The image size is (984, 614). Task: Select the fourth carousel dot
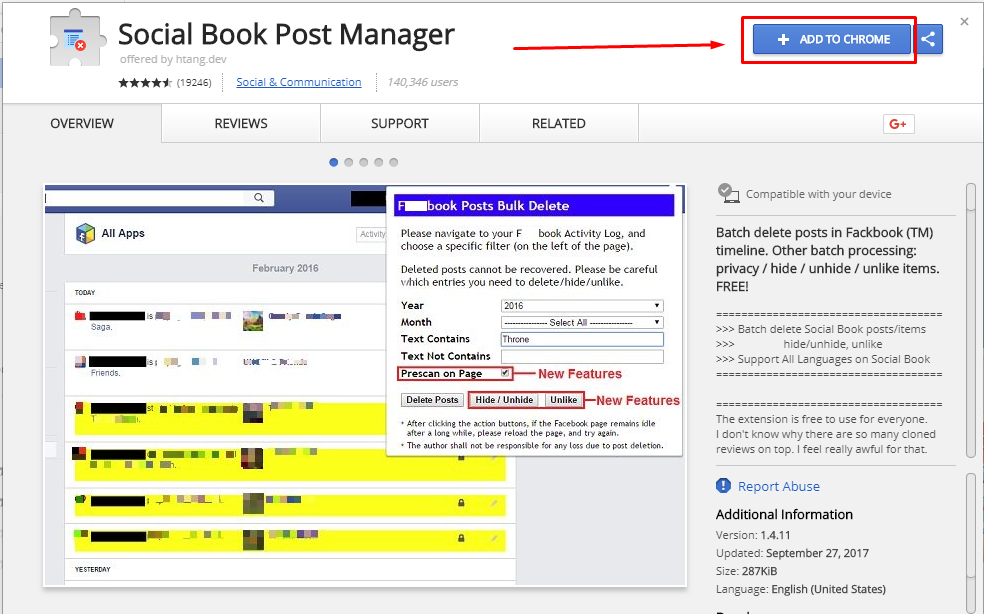[378, 163]
